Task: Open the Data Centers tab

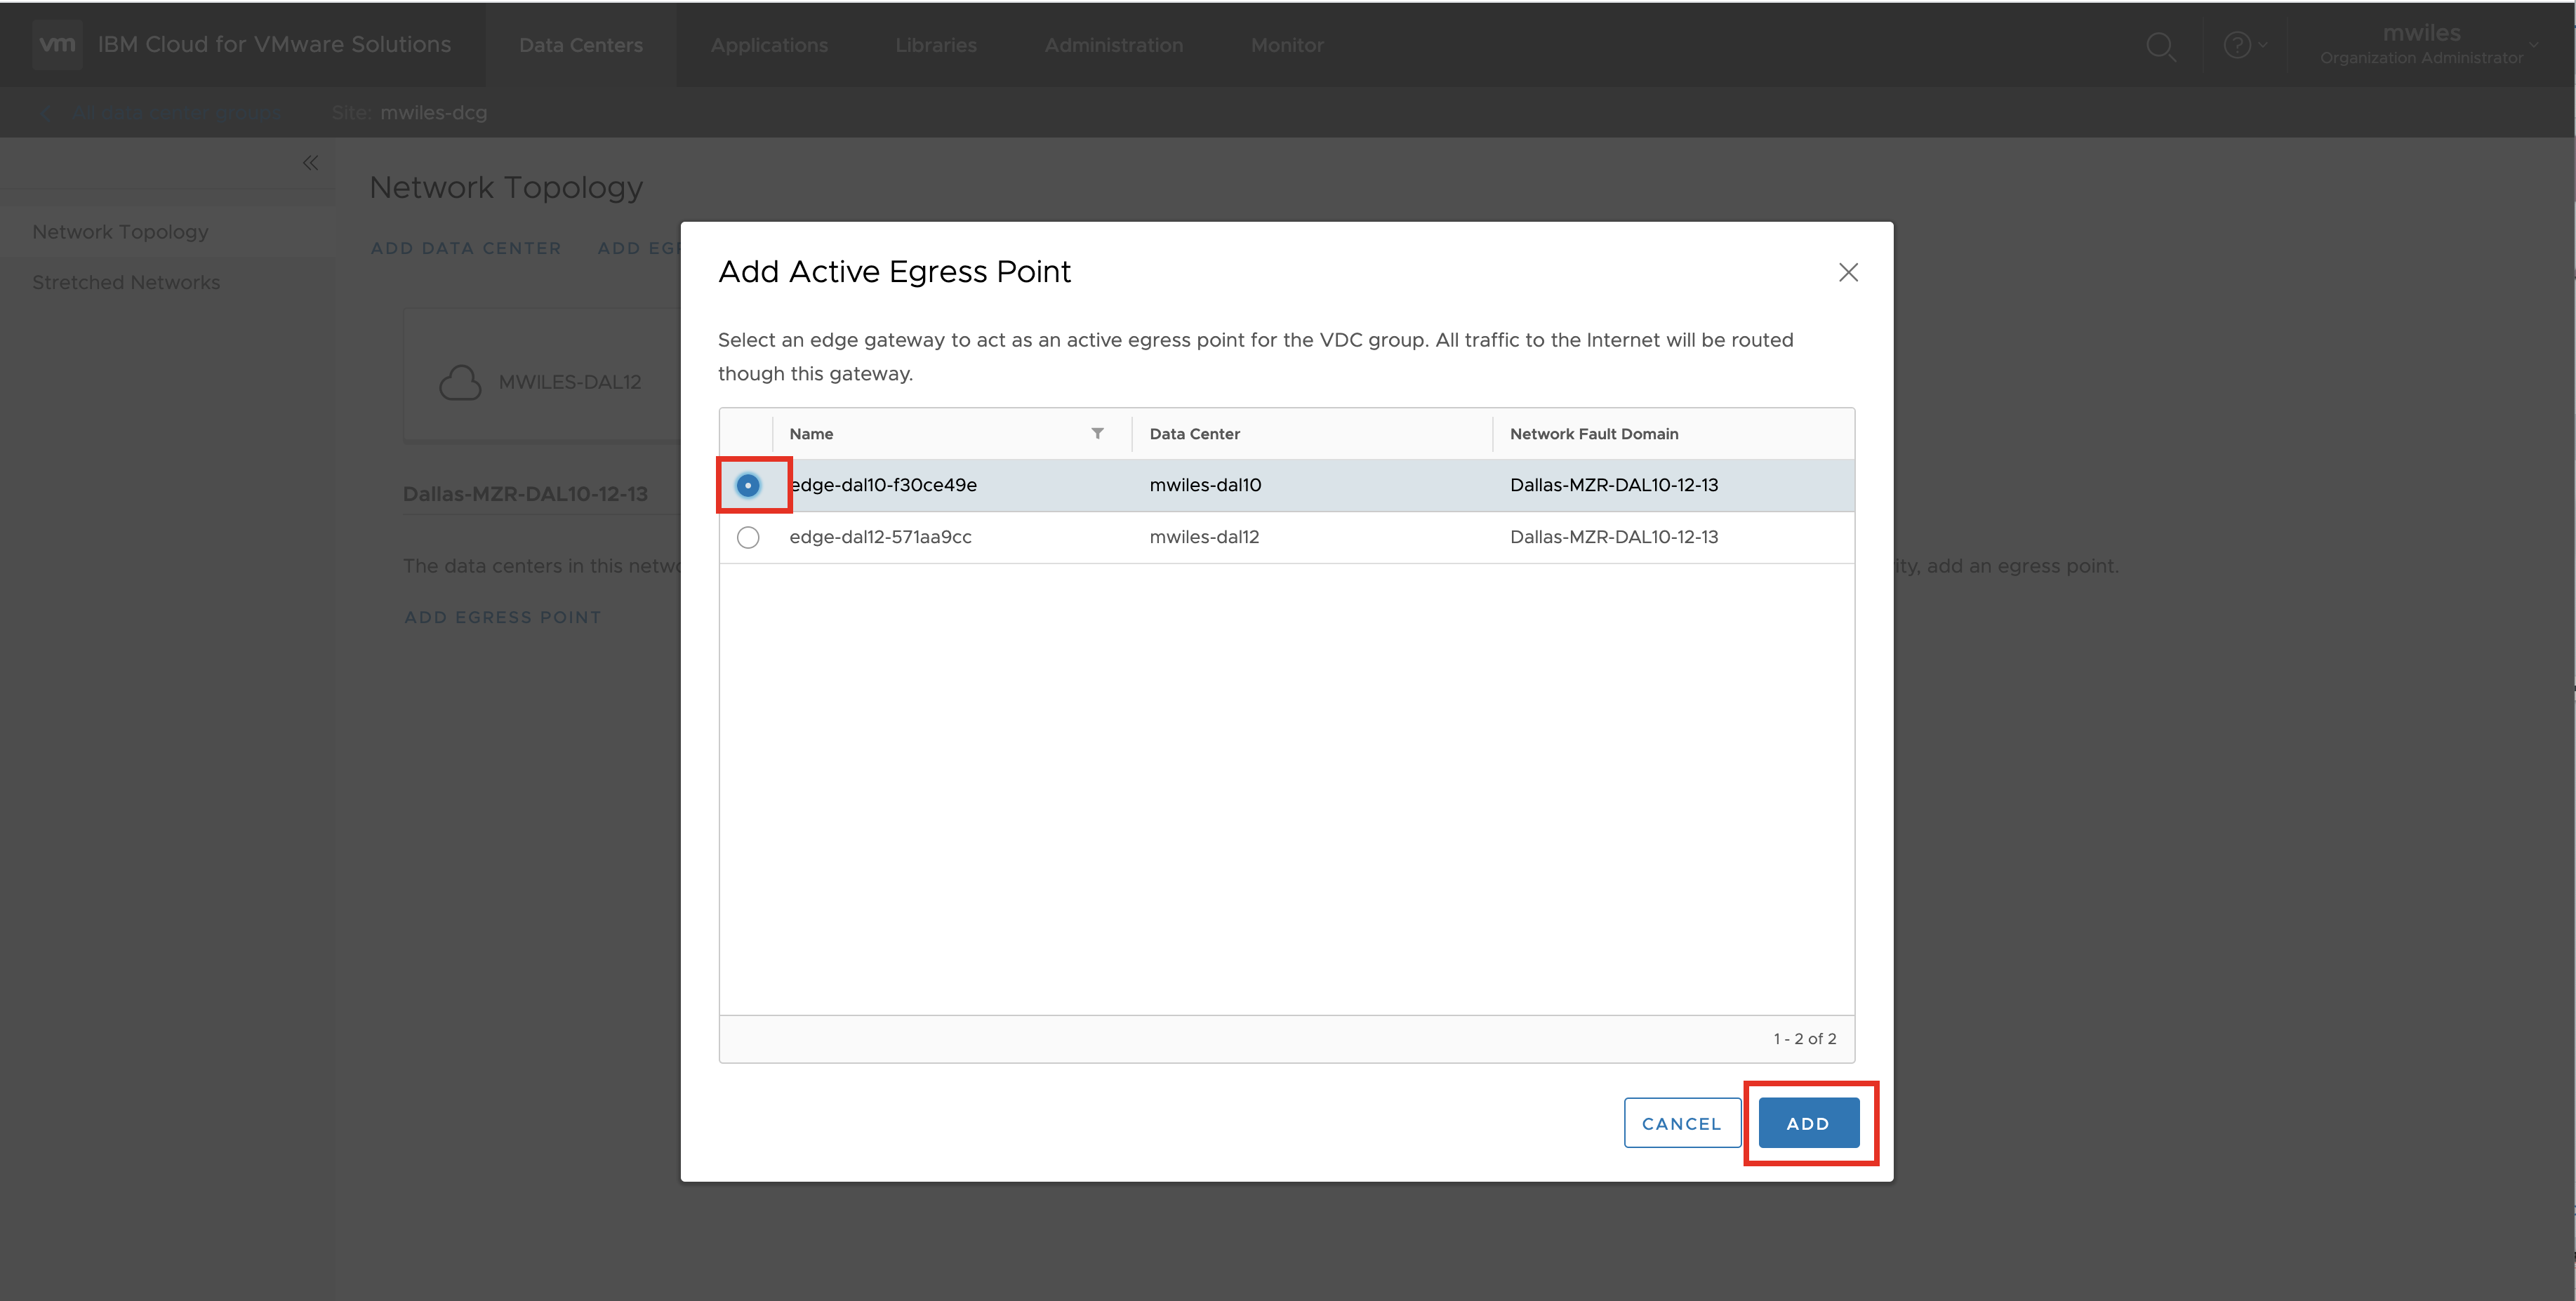Action: 580,45
